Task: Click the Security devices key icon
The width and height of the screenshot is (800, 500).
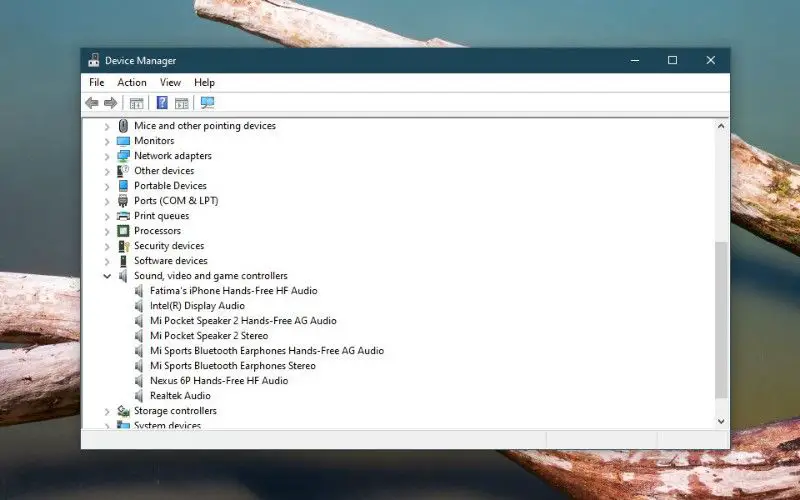Action: (123, 246)
